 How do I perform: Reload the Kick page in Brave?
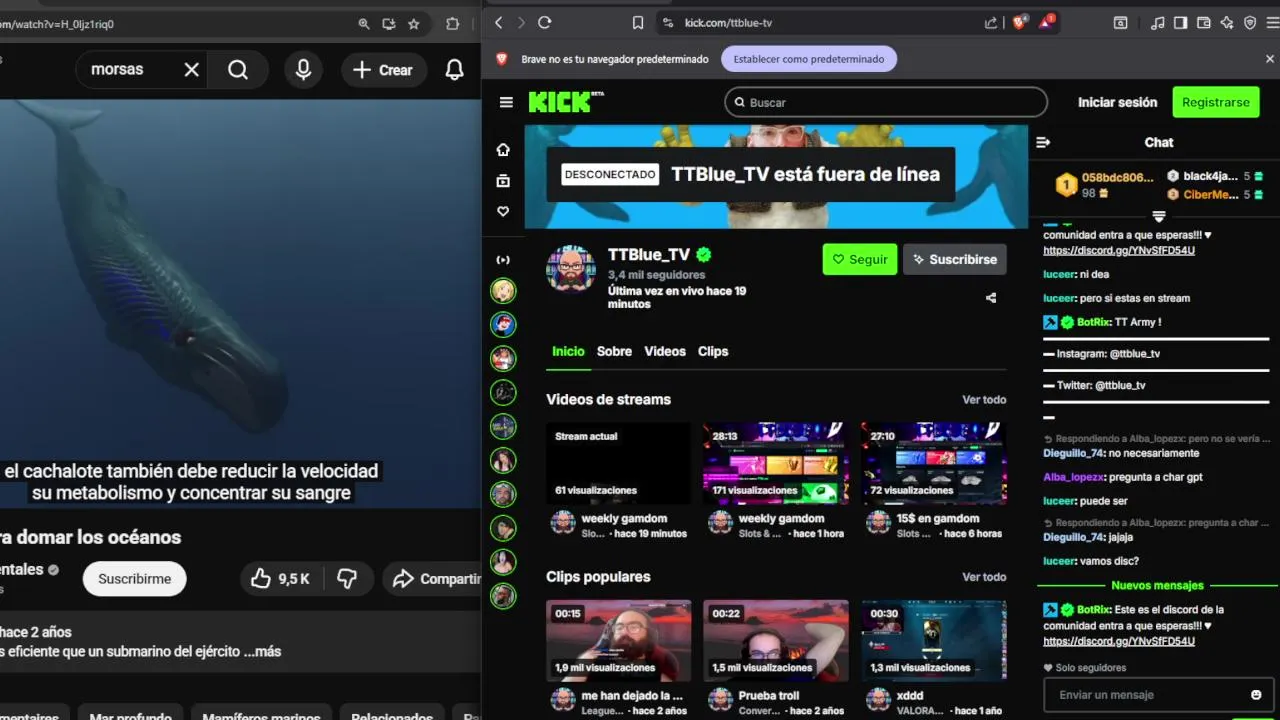point(545,22)
